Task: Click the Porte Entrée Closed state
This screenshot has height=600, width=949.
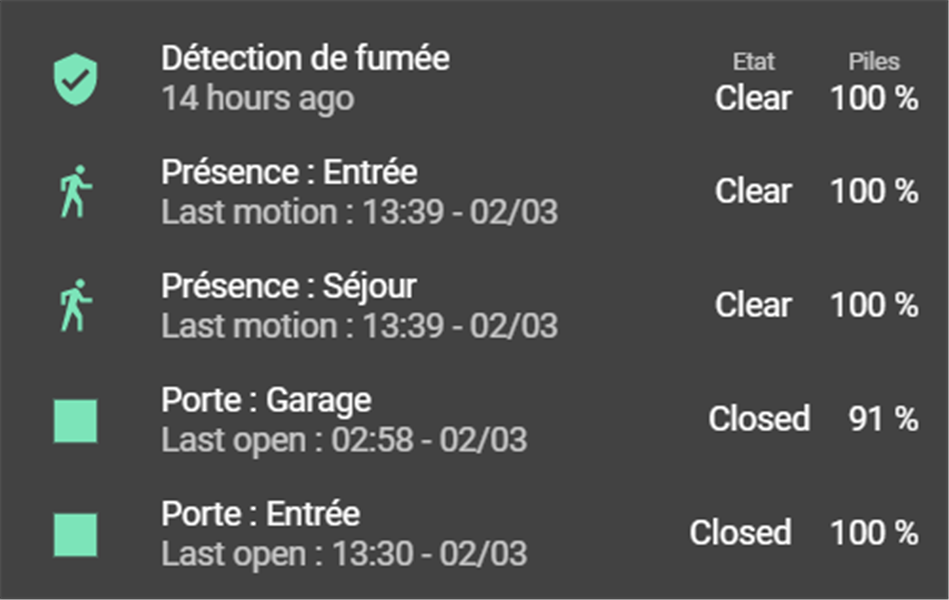Action: pos(740,532)
